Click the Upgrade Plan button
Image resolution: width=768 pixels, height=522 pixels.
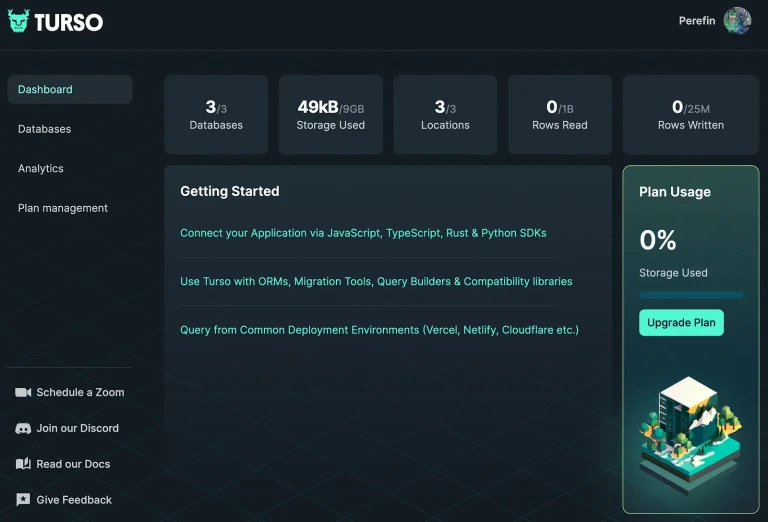(x=681, y=322)
